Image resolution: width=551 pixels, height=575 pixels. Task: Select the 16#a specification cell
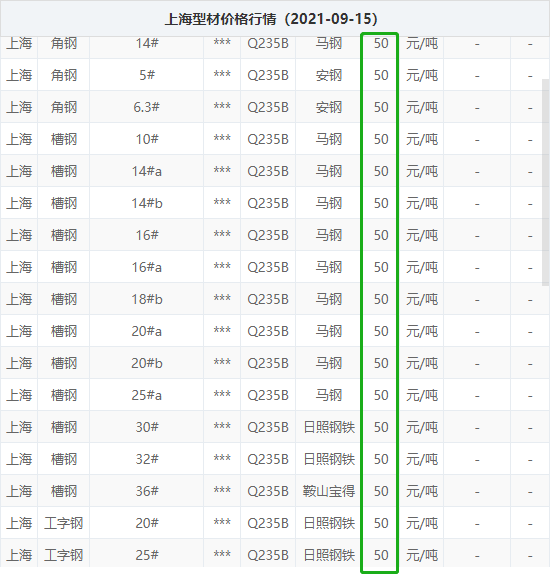(x=147, y=267)
